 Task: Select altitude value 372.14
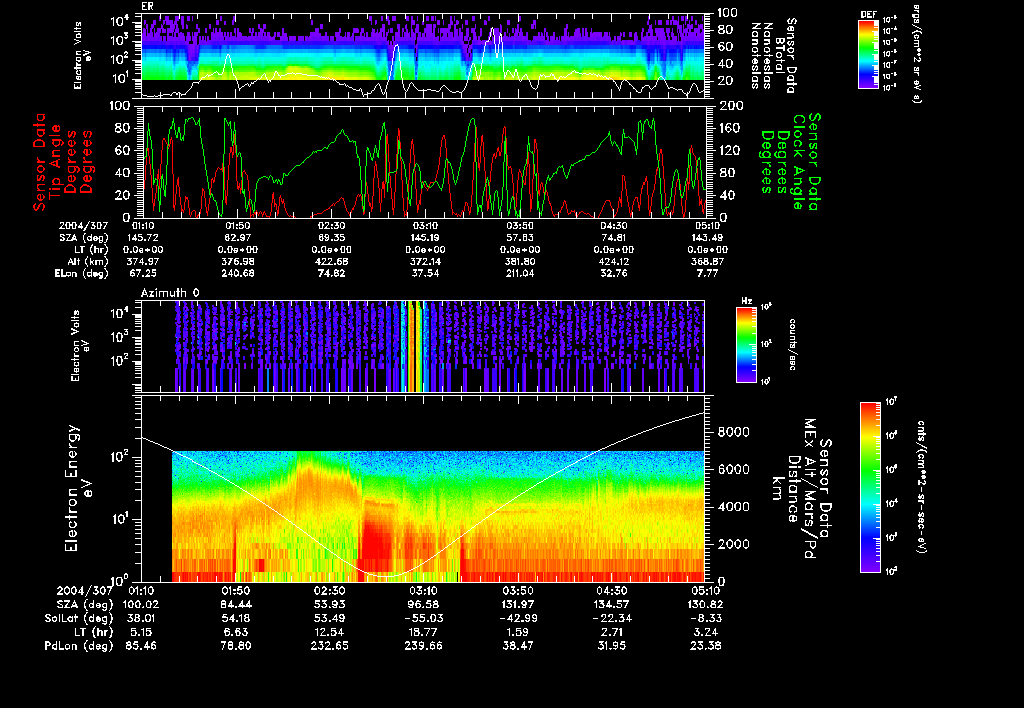tap(425, 261)
